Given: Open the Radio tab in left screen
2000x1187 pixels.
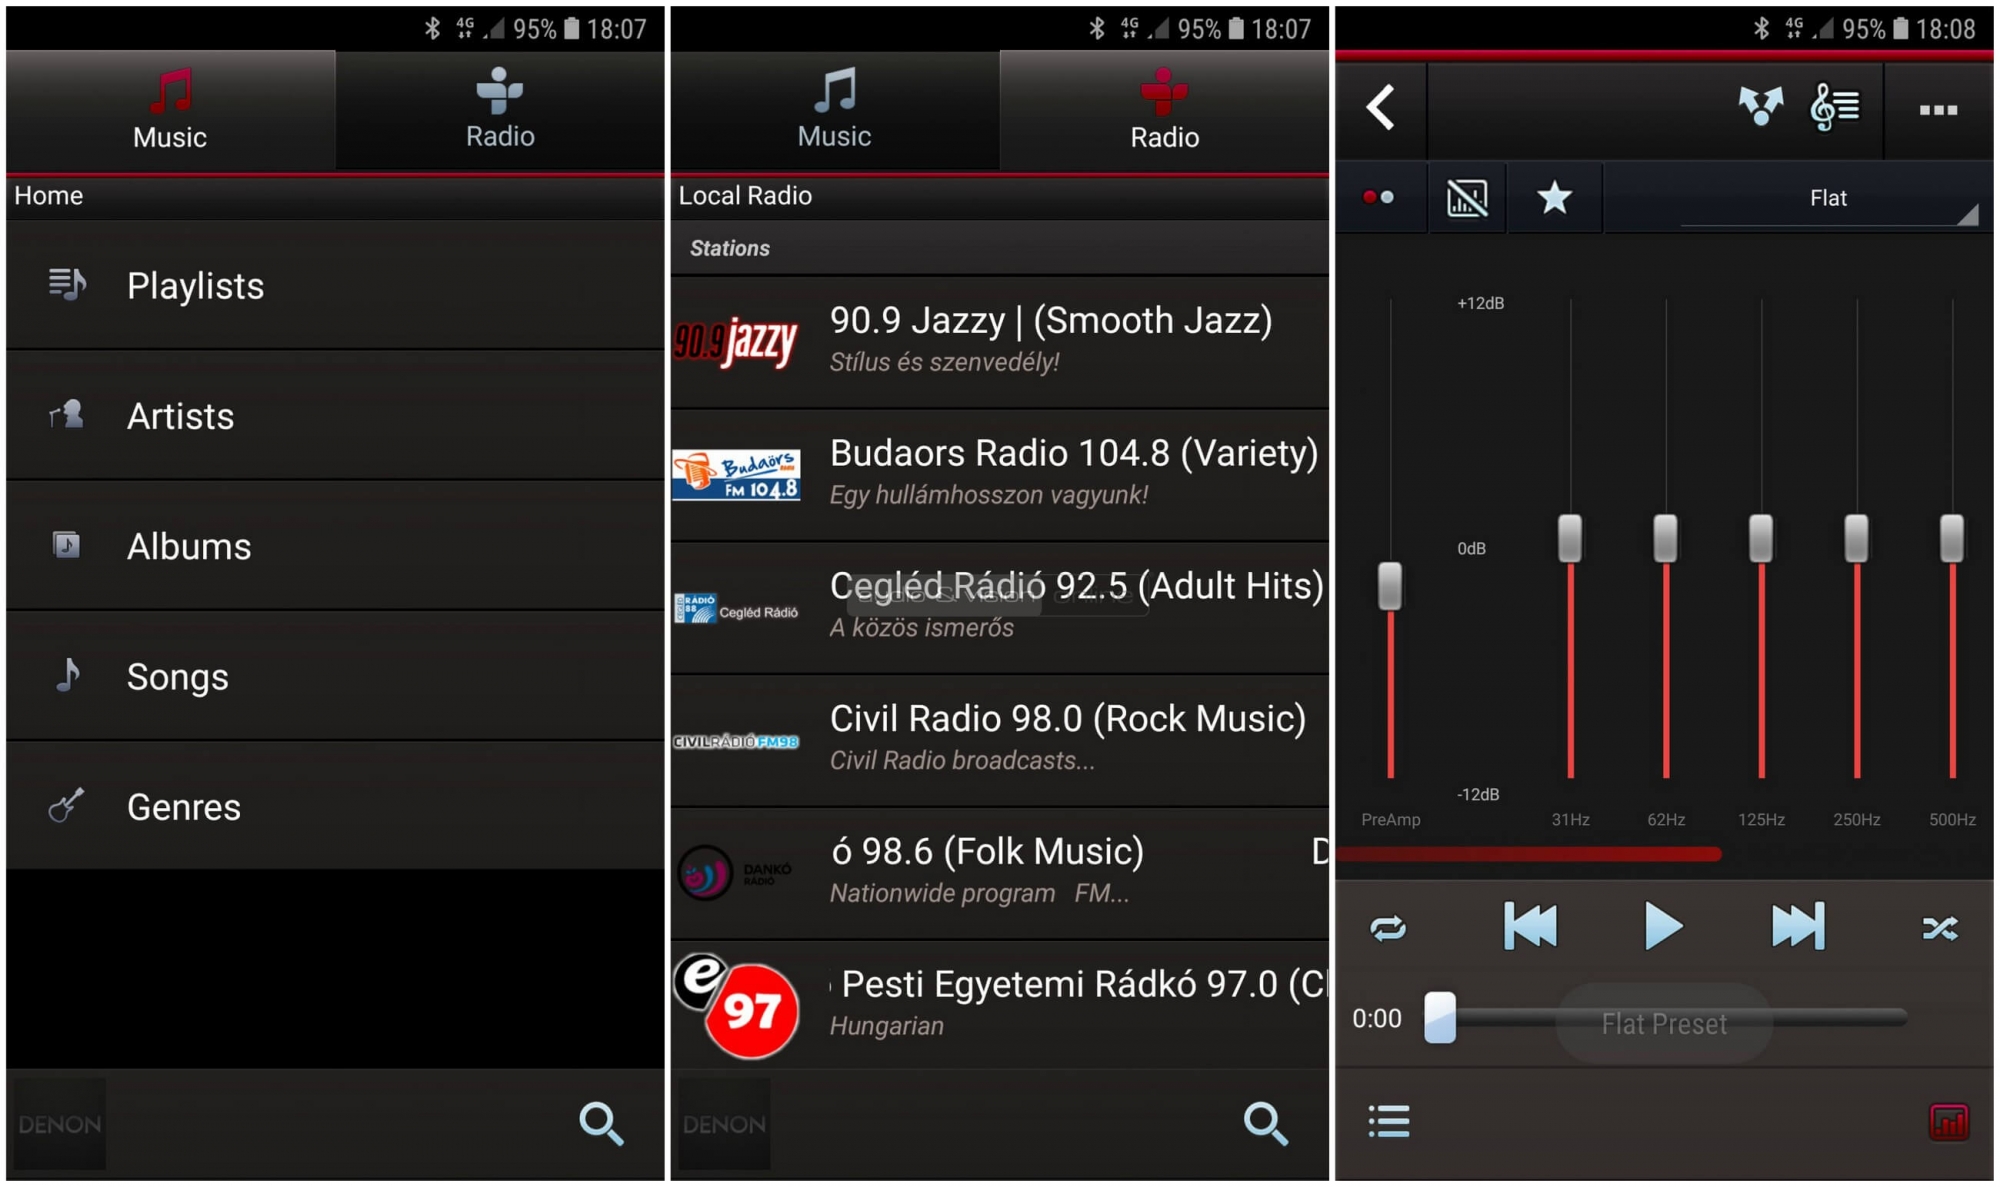Looking at the screenshot, I should (x=500, y=110).
